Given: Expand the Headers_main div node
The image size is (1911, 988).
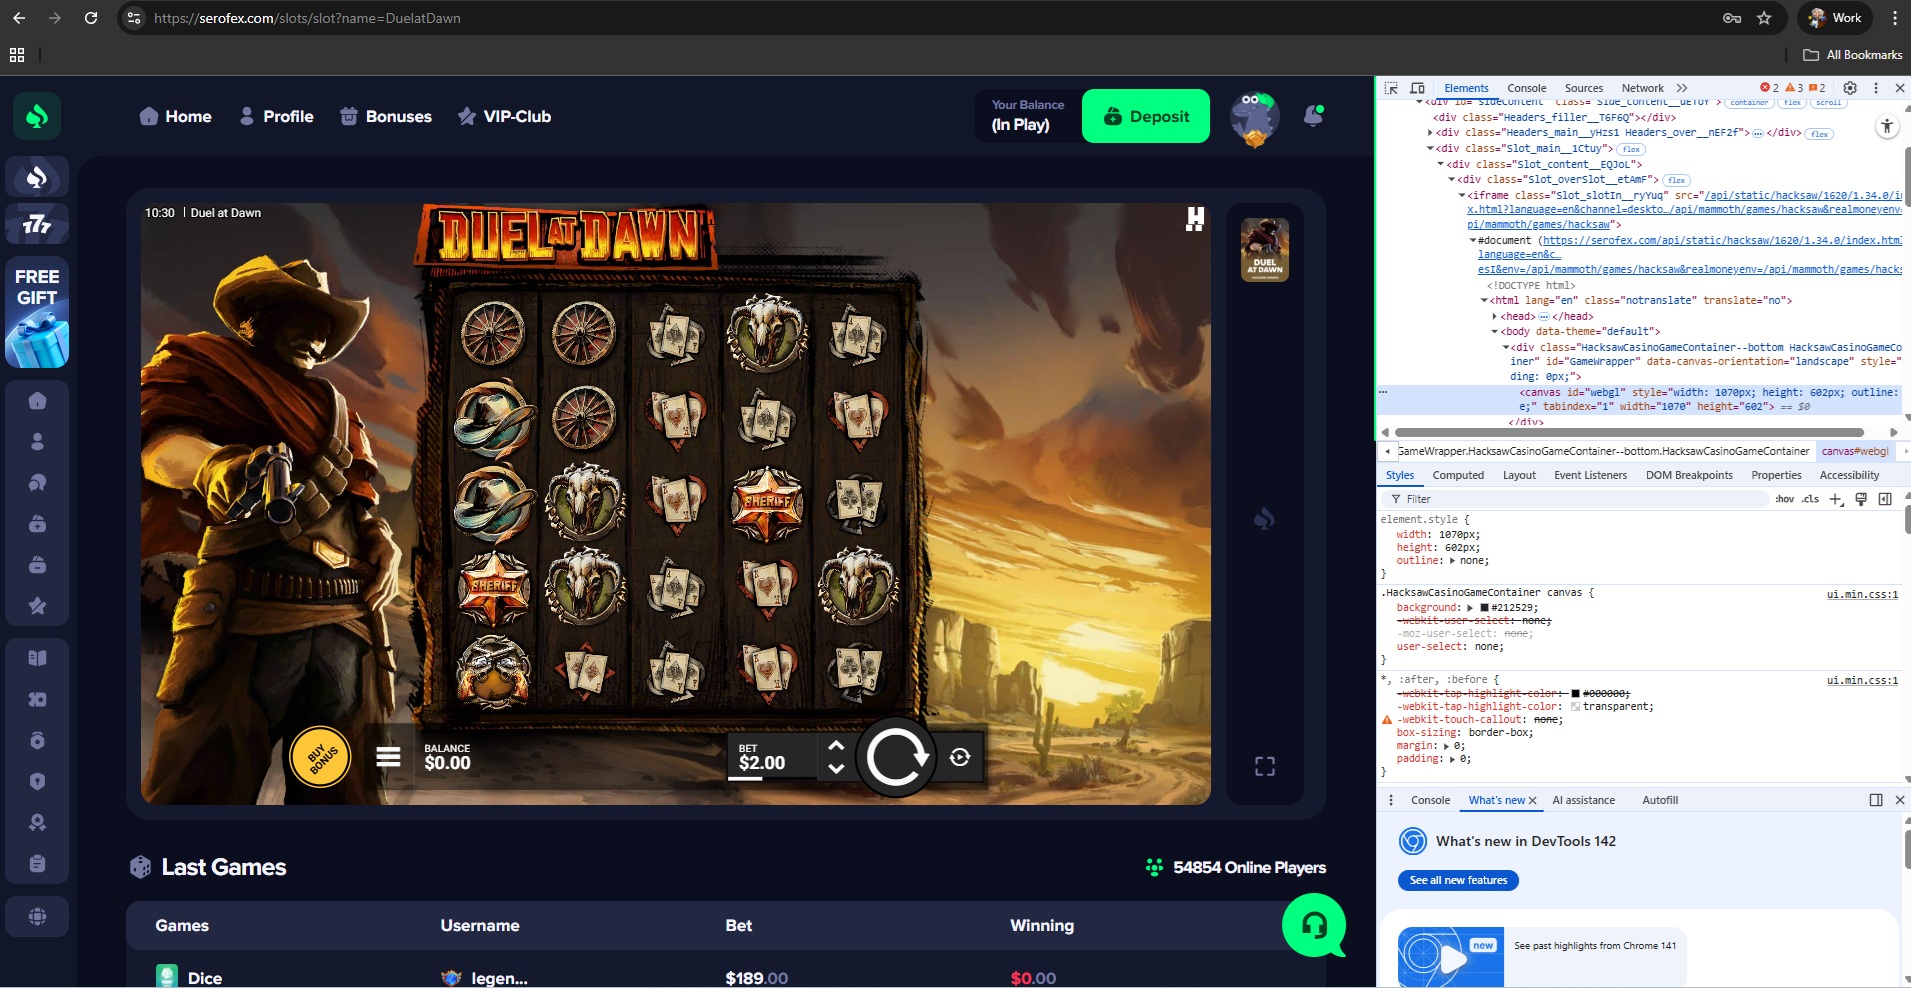Looking at the screenshot, I should pyautogui.click(x=1431, y=133).
